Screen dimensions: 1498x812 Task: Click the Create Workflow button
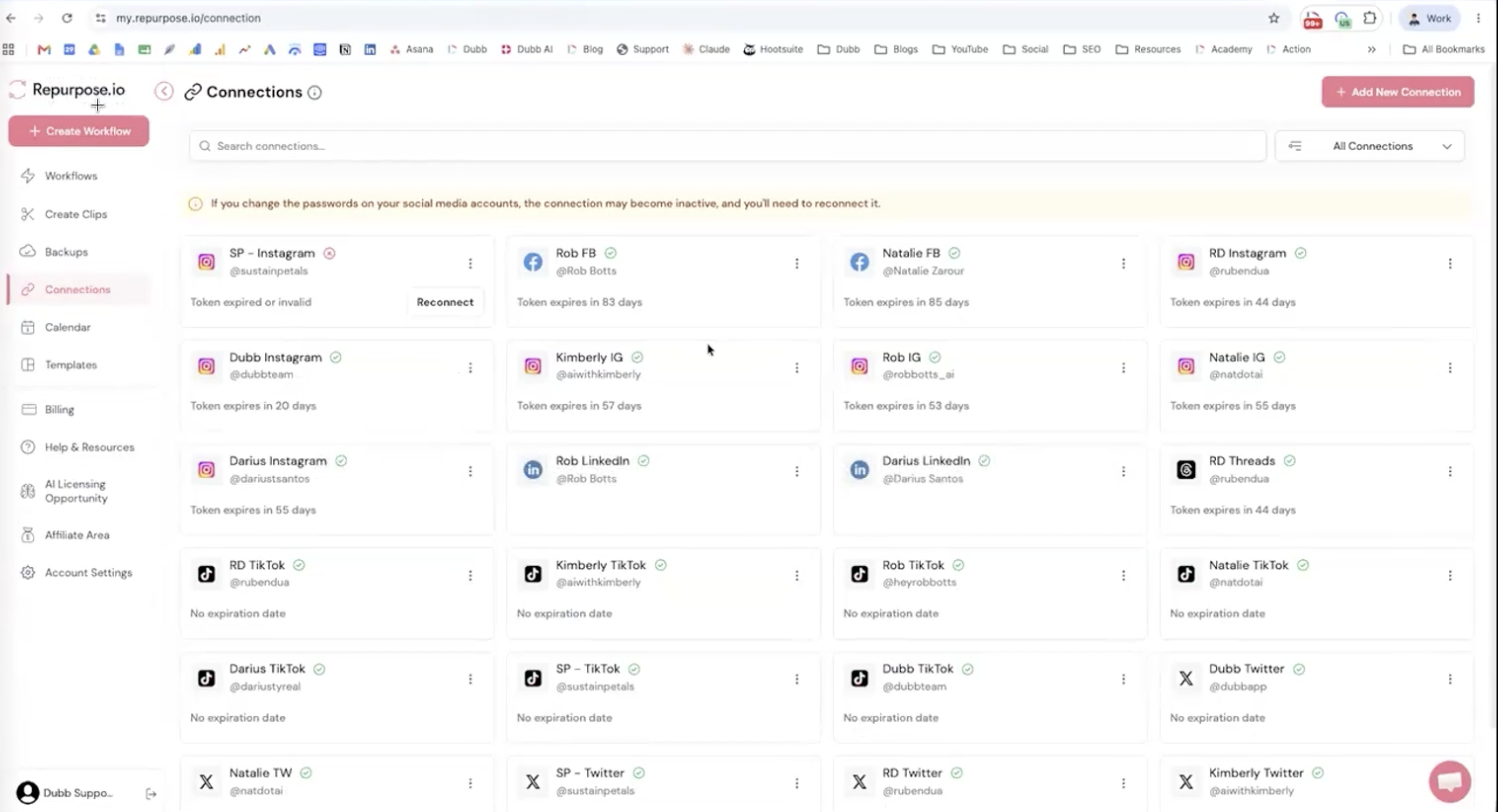79,131
